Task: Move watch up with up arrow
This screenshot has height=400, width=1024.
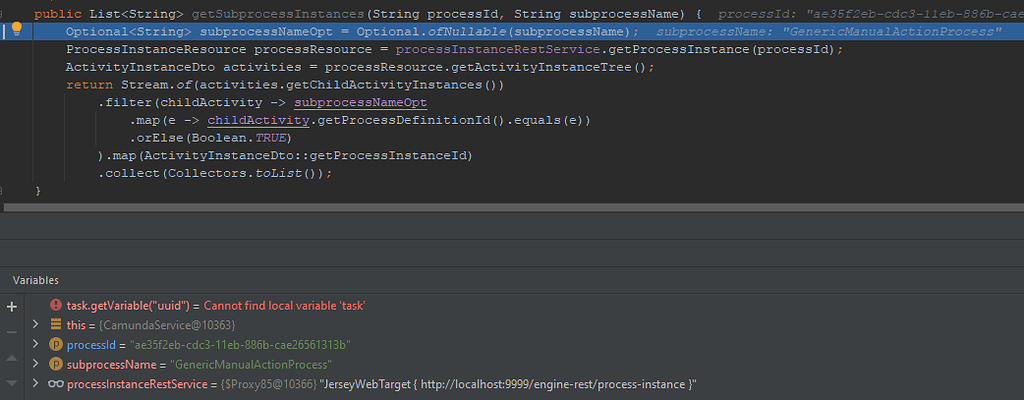Action: pos(12,357)
